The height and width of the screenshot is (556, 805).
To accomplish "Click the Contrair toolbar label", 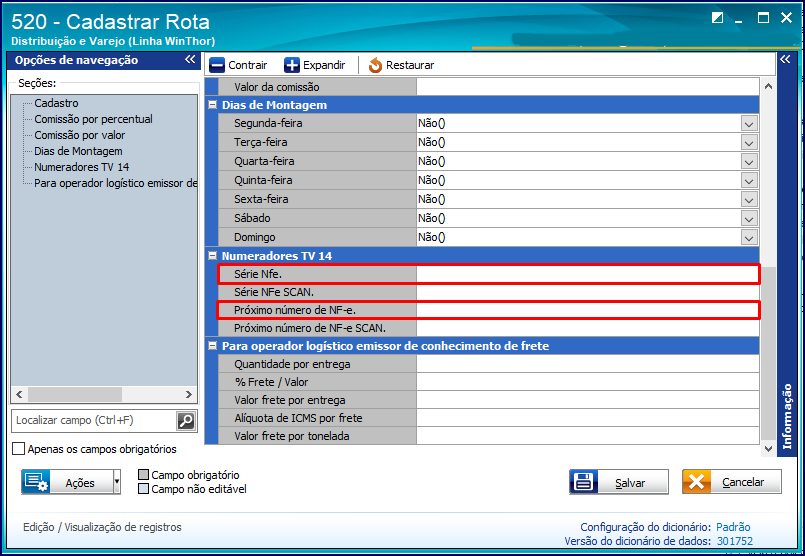I will coord(248,65).
